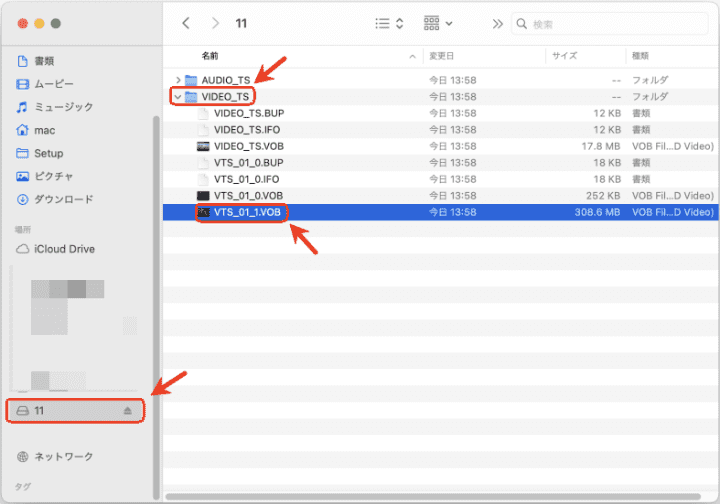720x504 pixels.
Task: Select the VTS_01_0.VOB file thumbnail
Action: coord(203,196)
